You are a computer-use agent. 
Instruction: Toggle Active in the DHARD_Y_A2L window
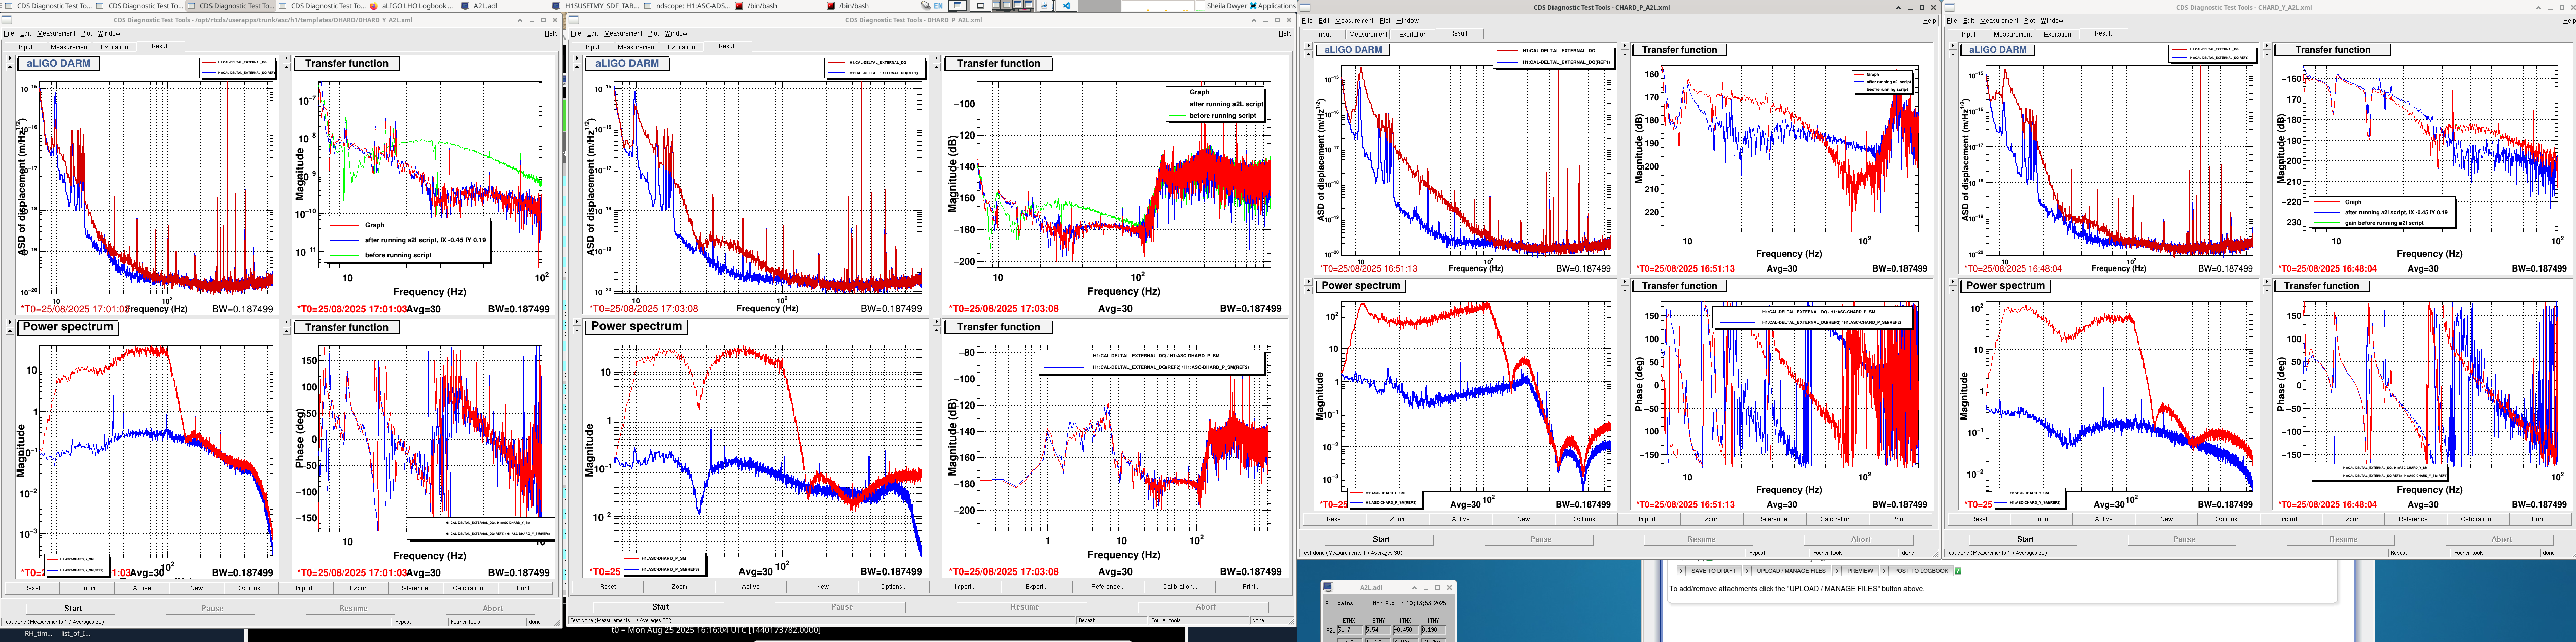tap(142, 587)
